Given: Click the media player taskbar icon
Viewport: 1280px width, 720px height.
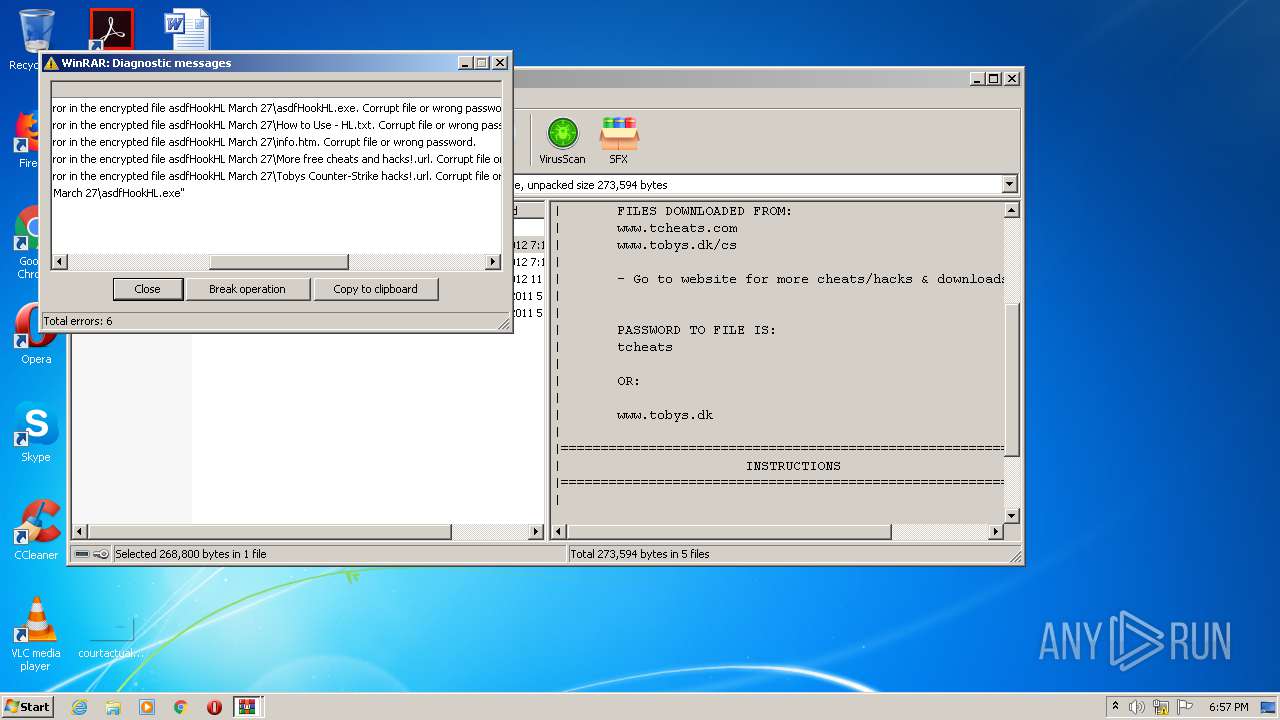Looking at the screenshot, I should [x=147, y=707].
